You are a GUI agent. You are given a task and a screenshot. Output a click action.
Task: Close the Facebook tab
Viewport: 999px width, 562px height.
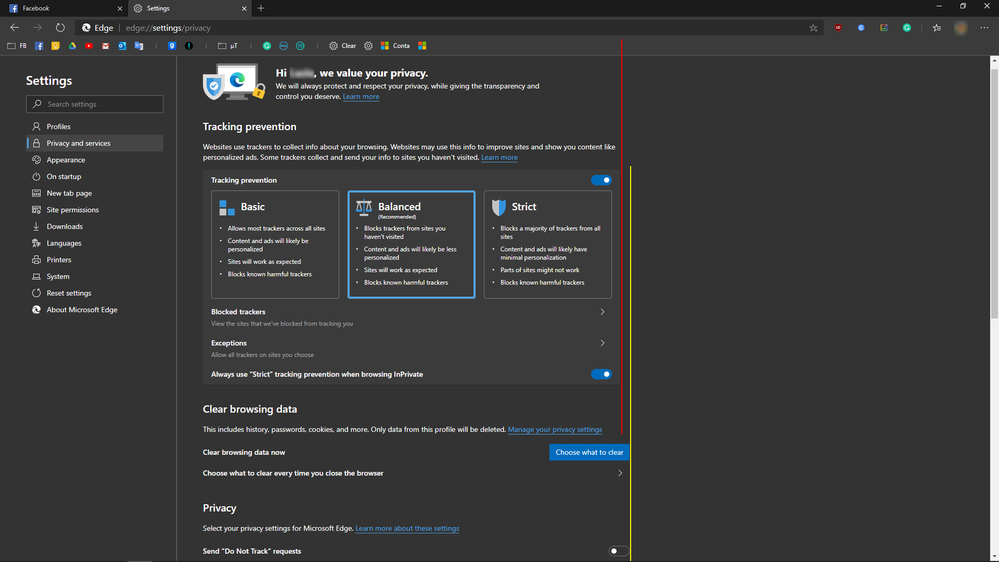coord(120,8)
